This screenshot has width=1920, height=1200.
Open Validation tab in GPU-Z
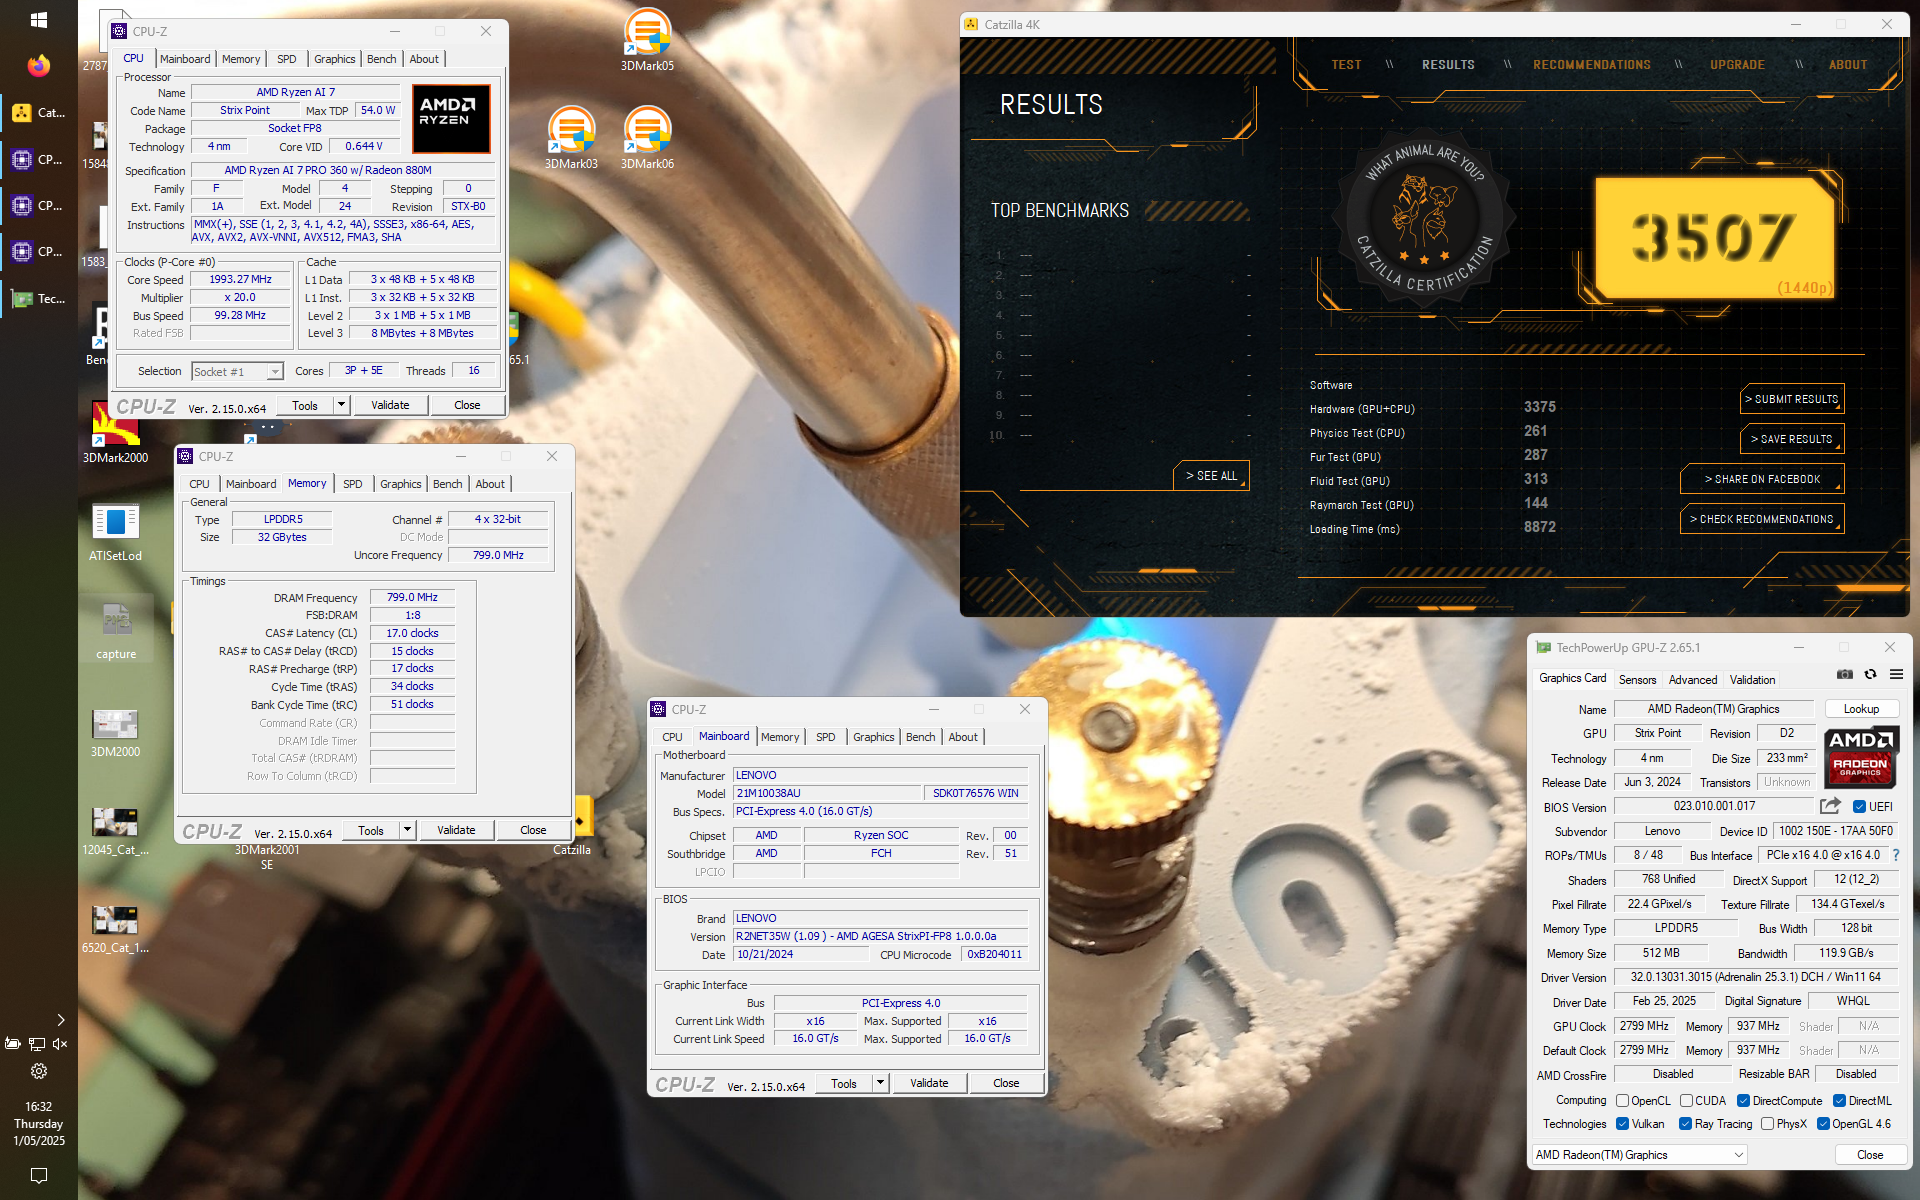1752,679
